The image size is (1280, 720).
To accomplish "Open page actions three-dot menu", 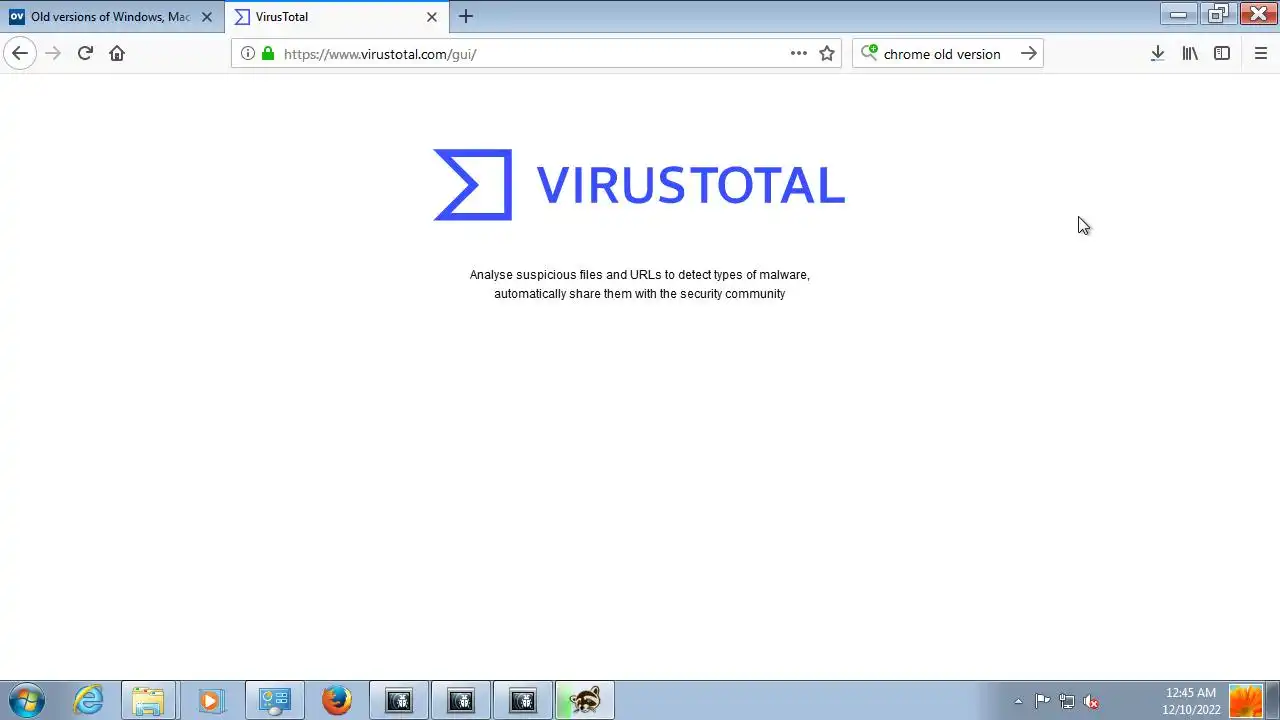I will [799, 53].
